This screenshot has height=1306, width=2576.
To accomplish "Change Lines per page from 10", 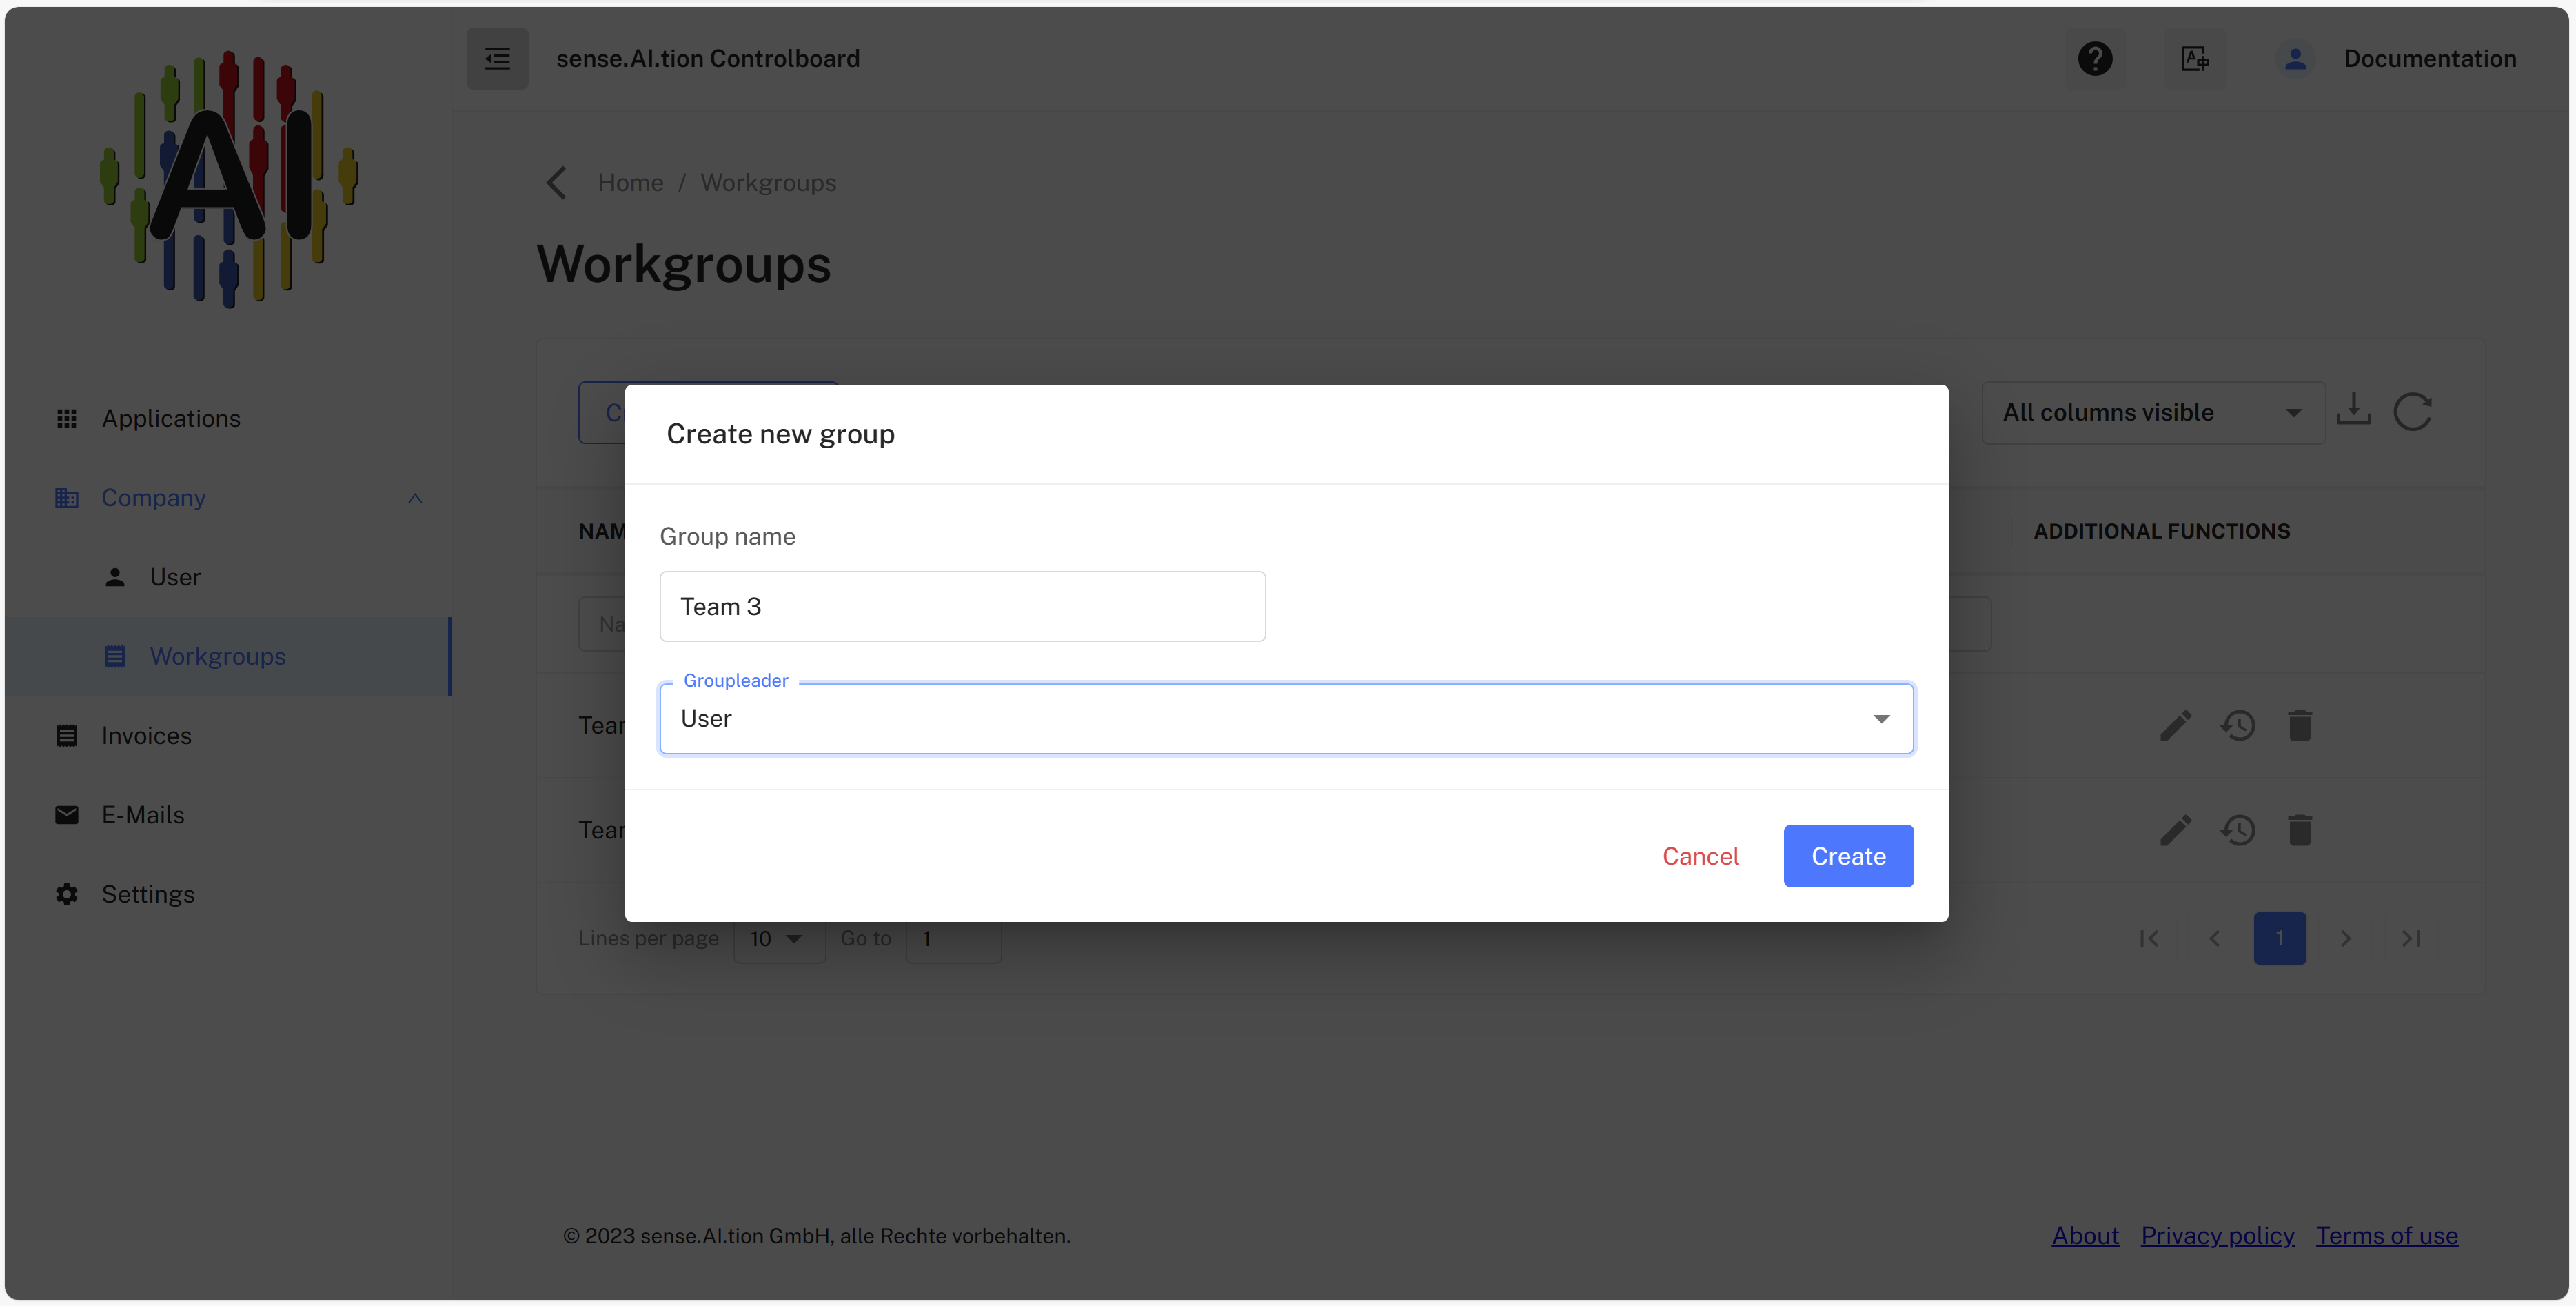I will click(x=779, y=938).
